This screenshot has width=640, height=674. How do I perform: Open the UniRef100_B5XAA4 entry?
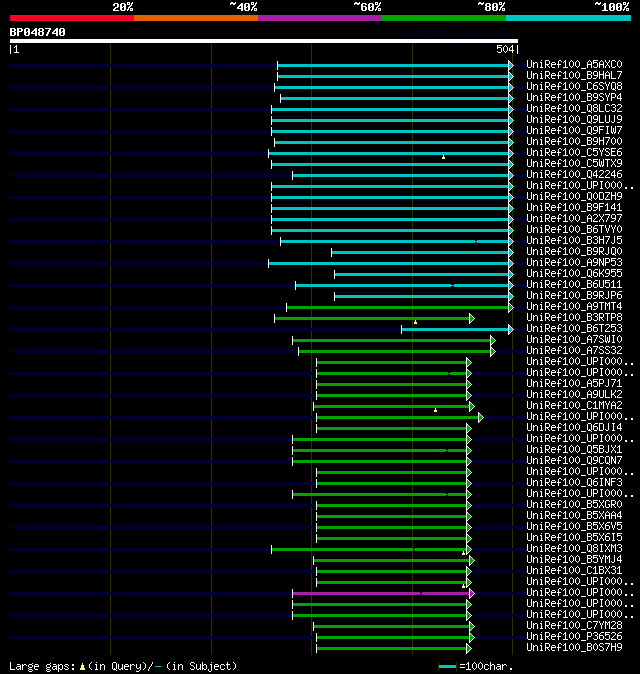(574, 516)
